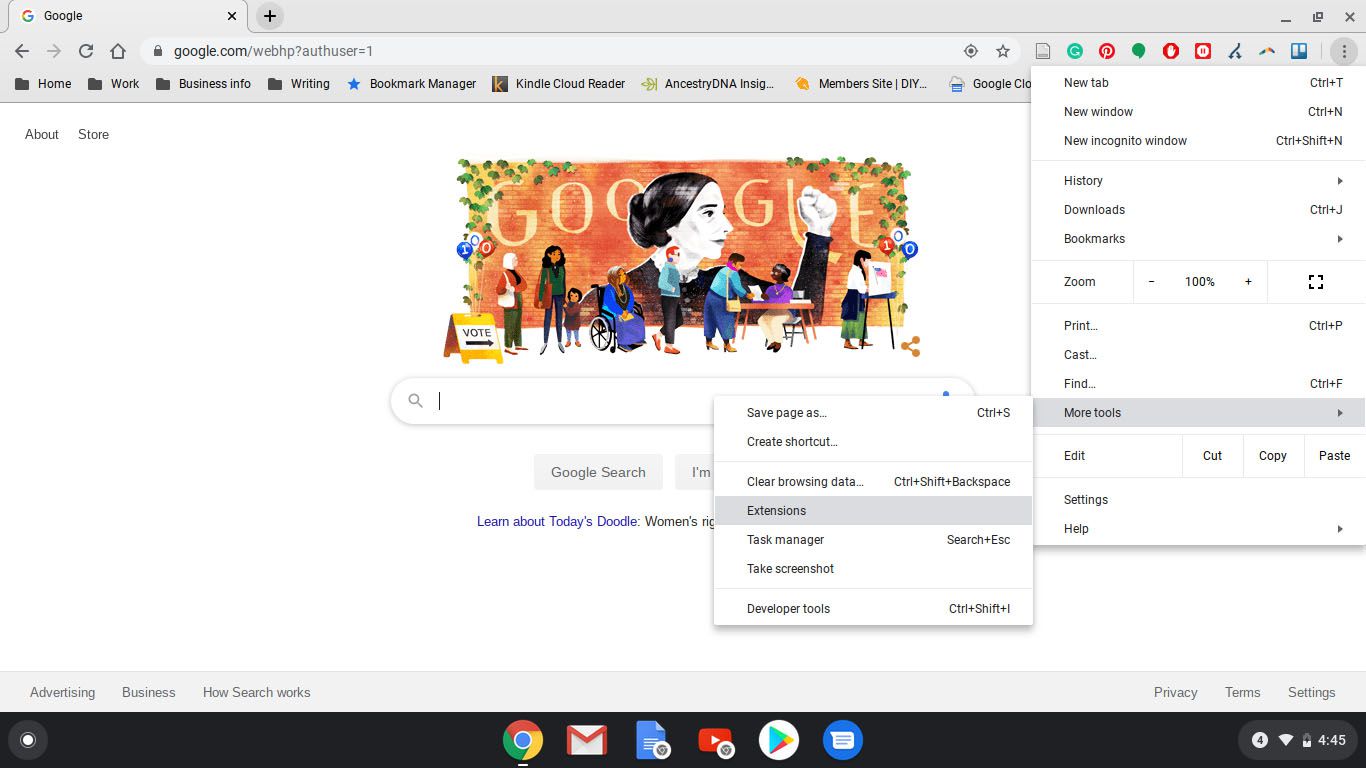This screenshot has height=768, width=1366.
Task: Open Task manager from submenu
Action: tap(873, 540)
